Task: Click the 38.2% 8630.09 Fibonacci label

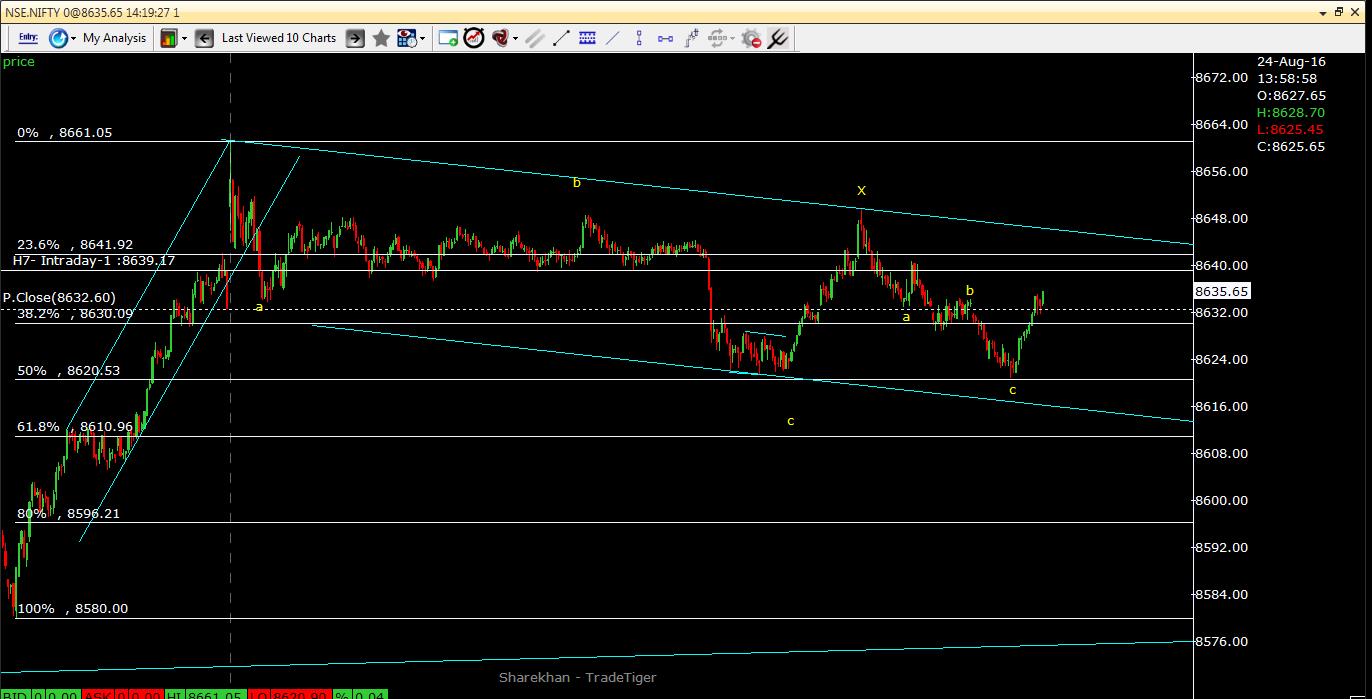Action: click(75, 313)
